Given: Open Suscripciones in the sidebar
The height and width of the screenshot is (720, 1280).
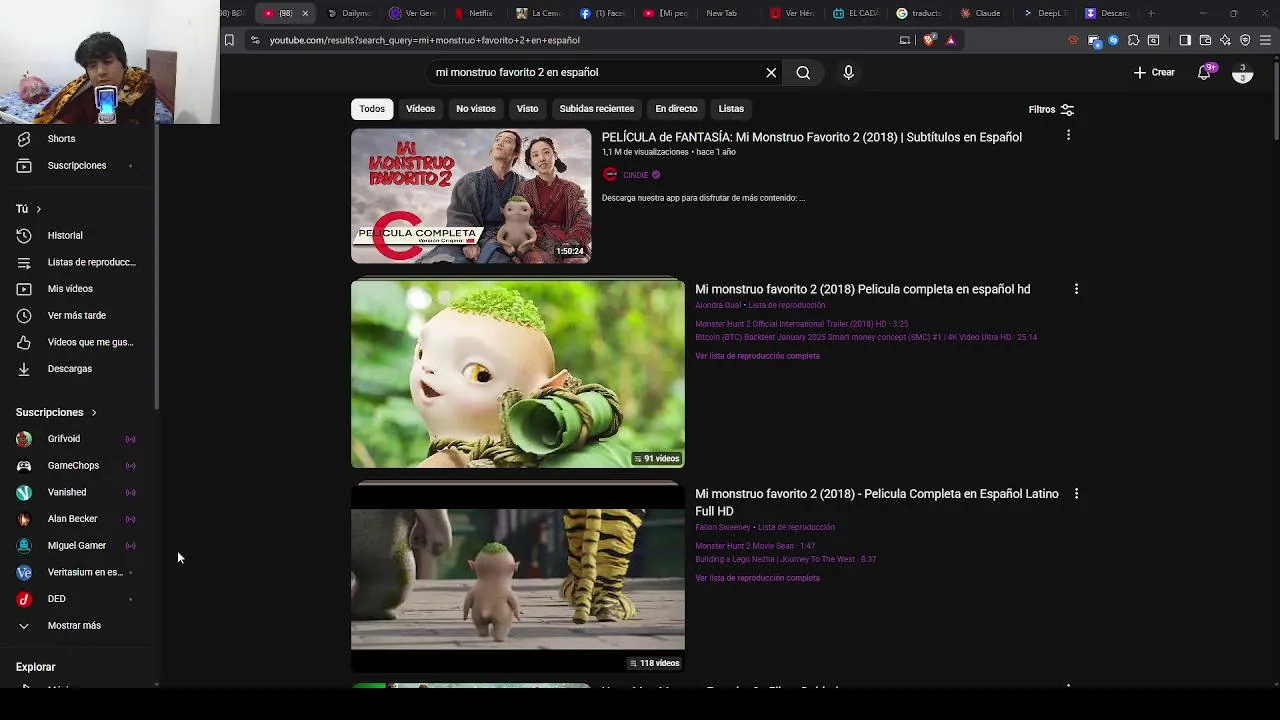Looking at the screenshot, I should pos(75,165).
